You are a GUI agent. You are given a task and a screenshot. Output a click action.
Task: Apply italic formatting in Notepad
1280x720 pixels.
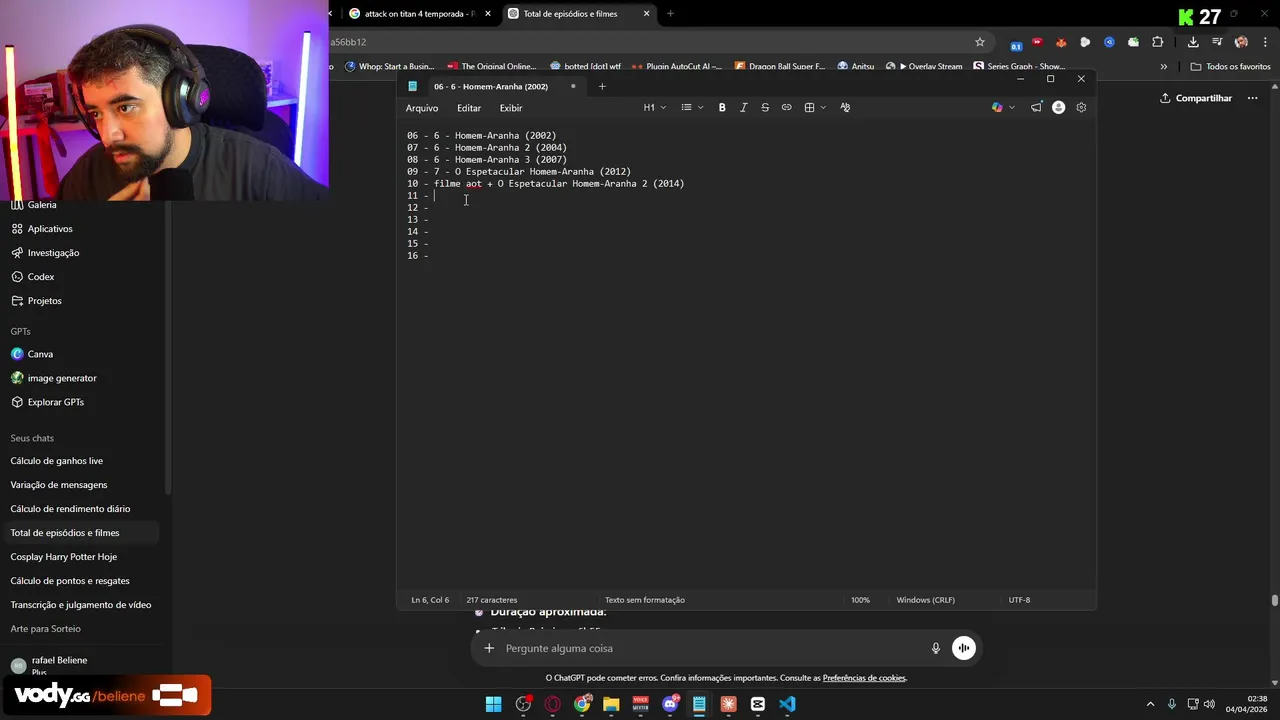743,108
